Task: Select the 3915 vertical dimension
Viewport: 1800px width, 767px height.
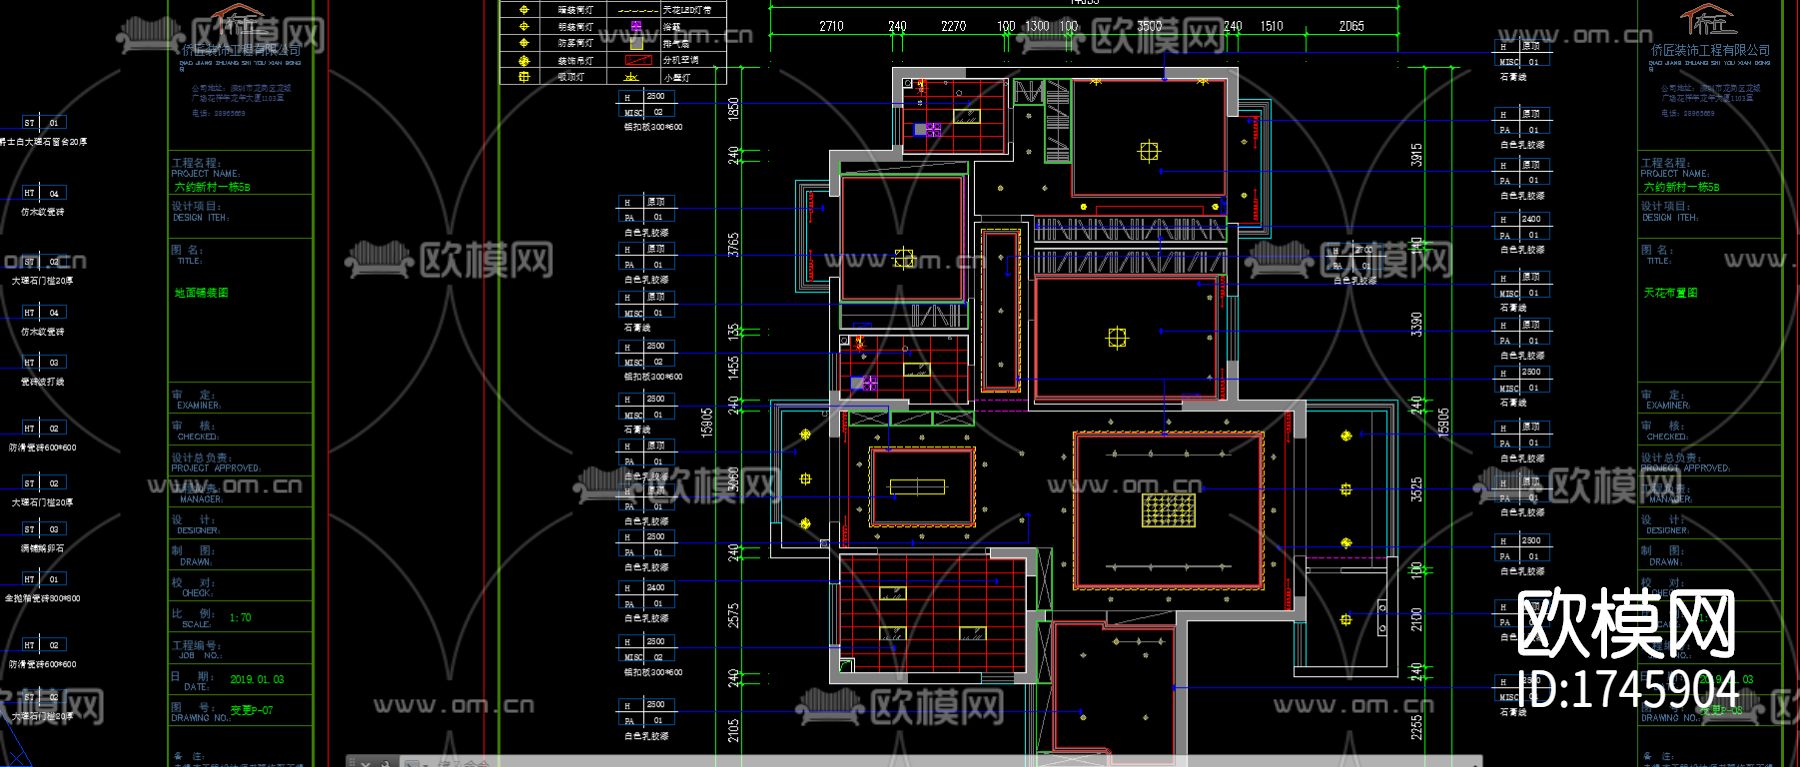Action: point(1416,155)
